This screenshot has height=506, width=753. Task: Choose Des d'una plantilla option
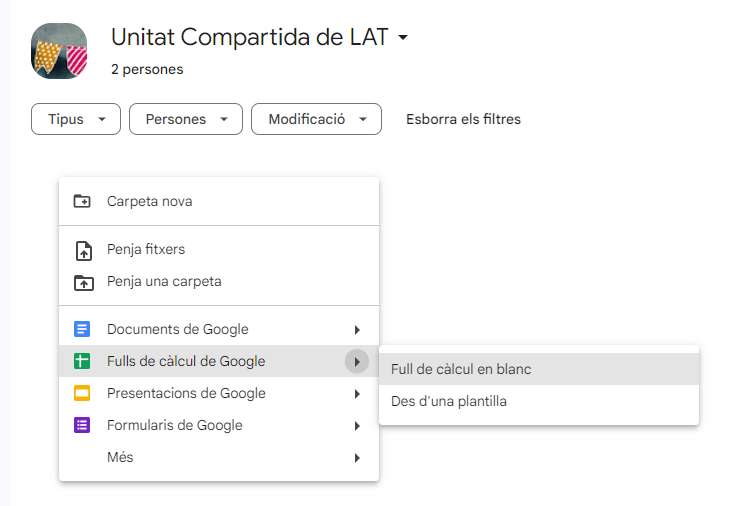click(x=449, y=402)
